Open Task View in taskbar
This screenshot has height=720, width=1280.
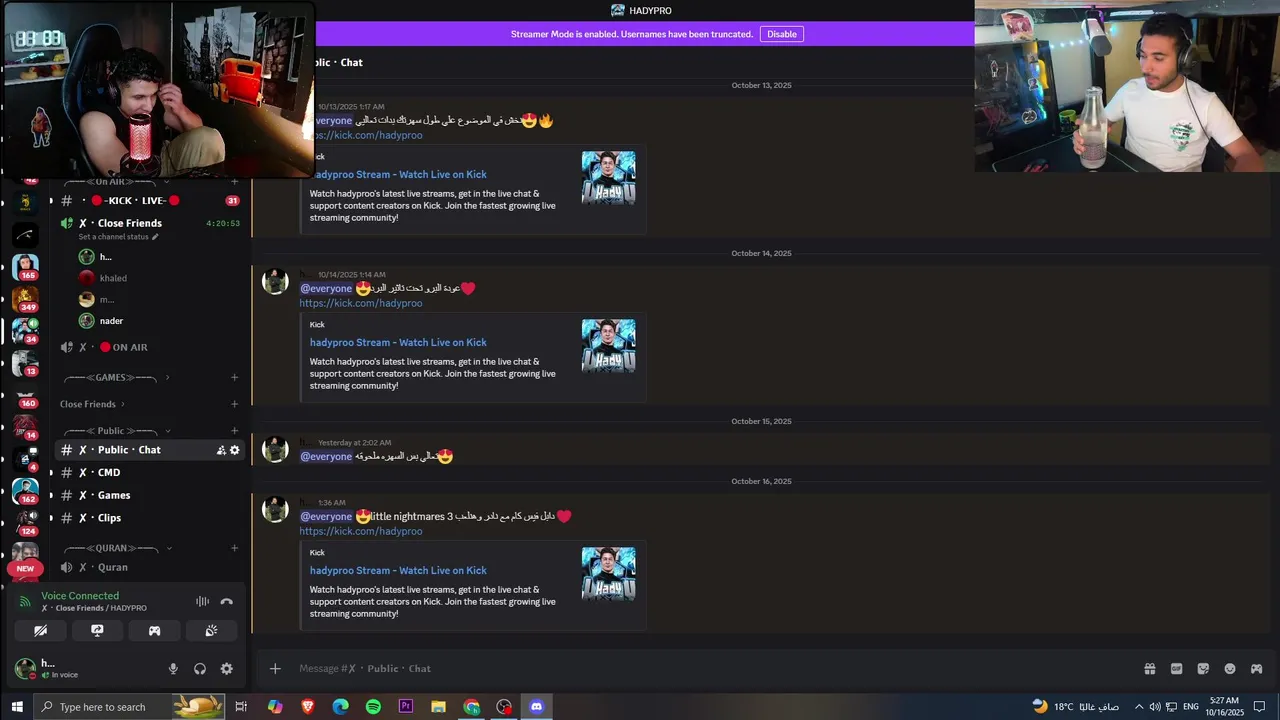pos(241,707)
